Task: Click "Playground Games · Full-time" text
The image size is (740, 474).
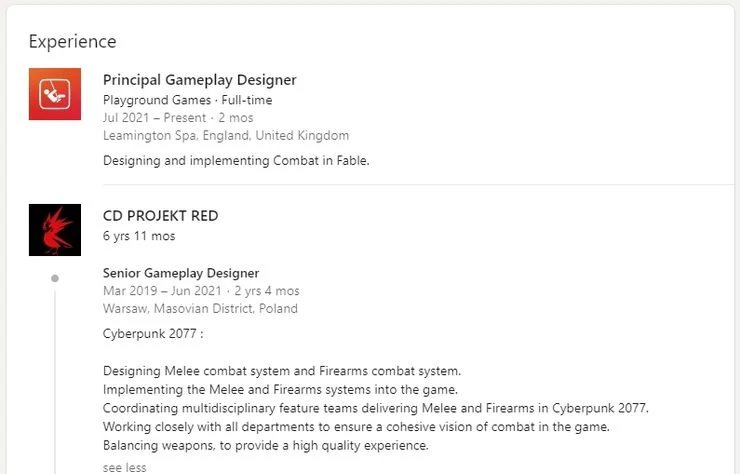Action: tap(187, 100)
